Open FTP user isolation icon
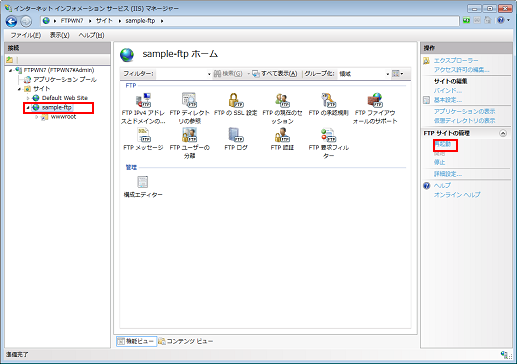 coord(189,143)
